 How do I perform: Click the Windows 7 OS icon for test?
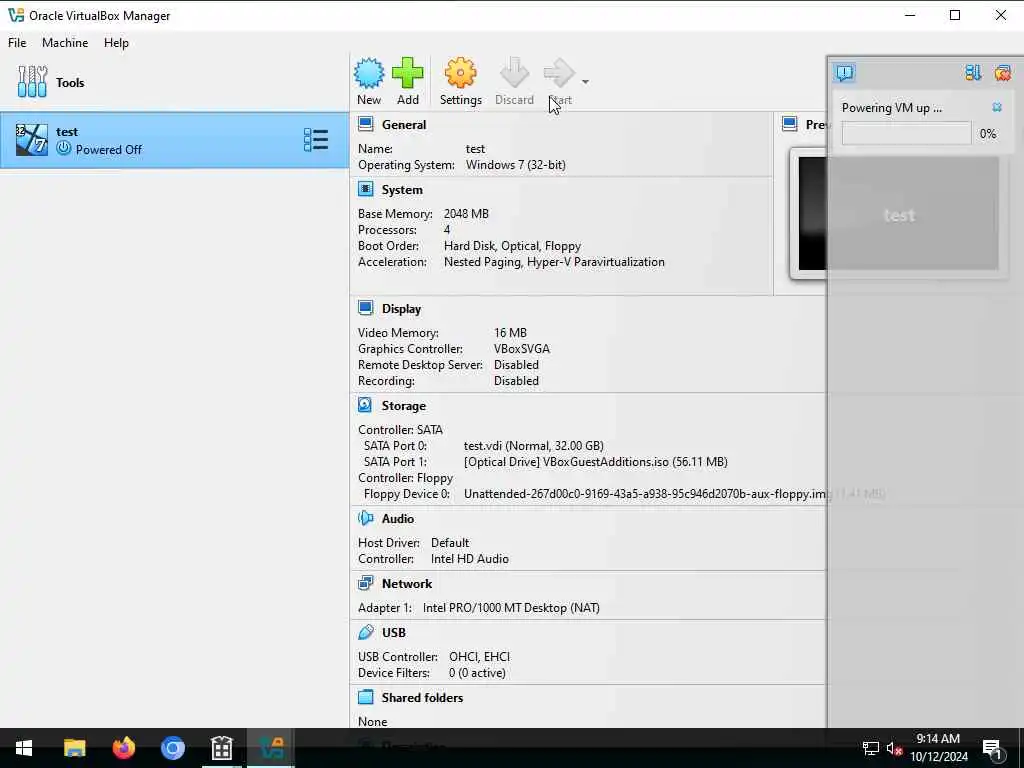click(31, 140)
